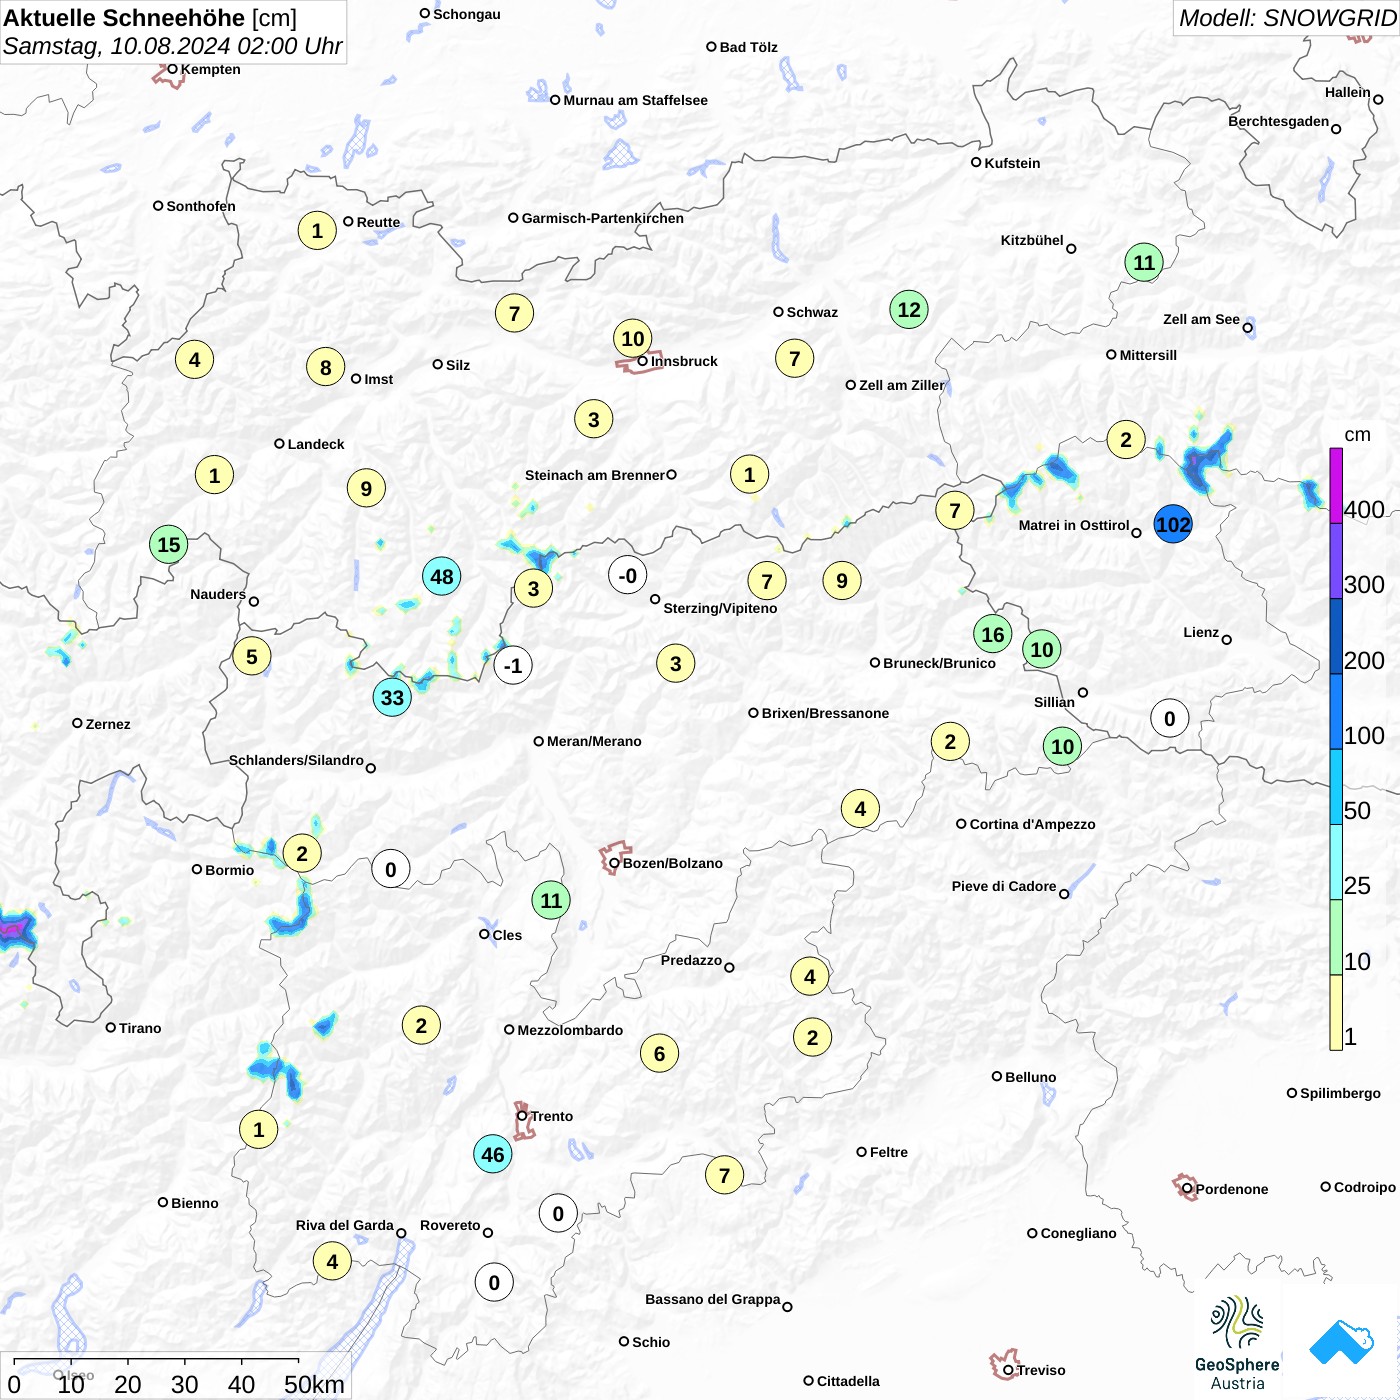Click the magenta 400 cm legend color
Screen dimensions: 1400x1400
pyautogui.click(x=1336, y=485)
